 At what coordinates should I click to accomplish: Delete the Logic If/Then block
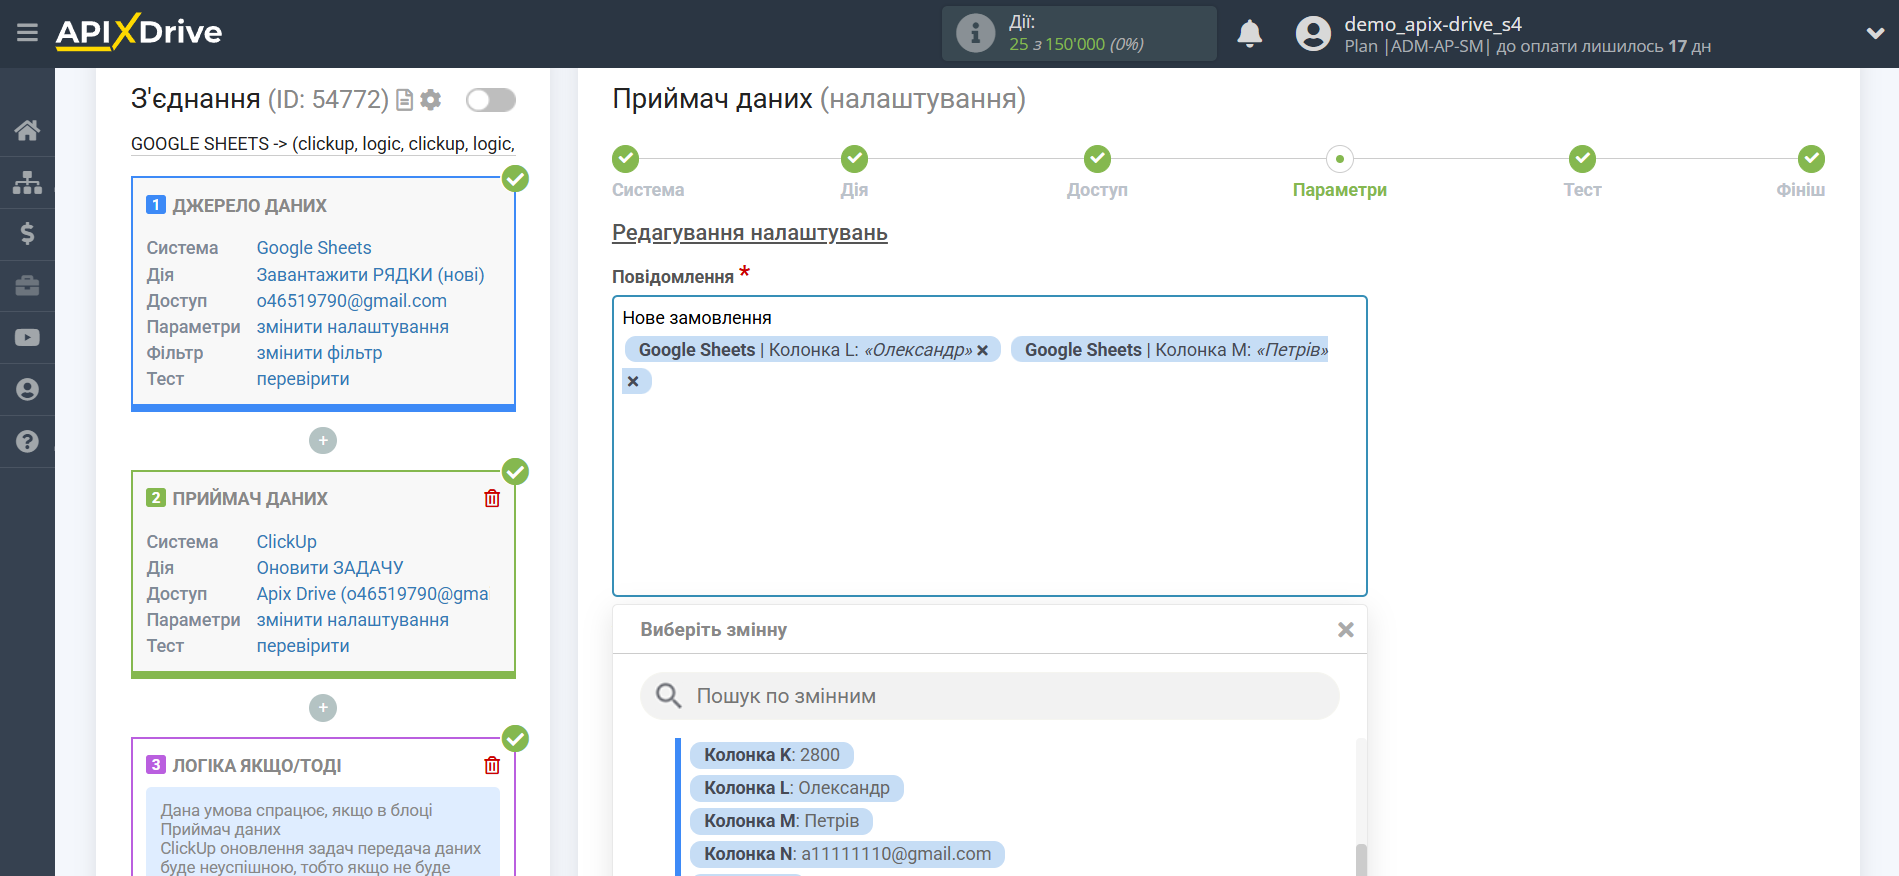(492, 765)
